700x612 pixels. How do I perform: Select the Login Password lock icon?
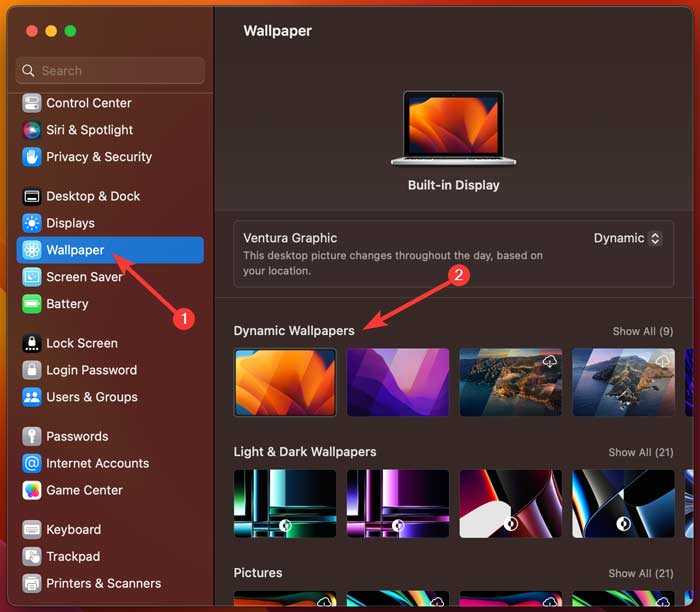pos(32,370)
